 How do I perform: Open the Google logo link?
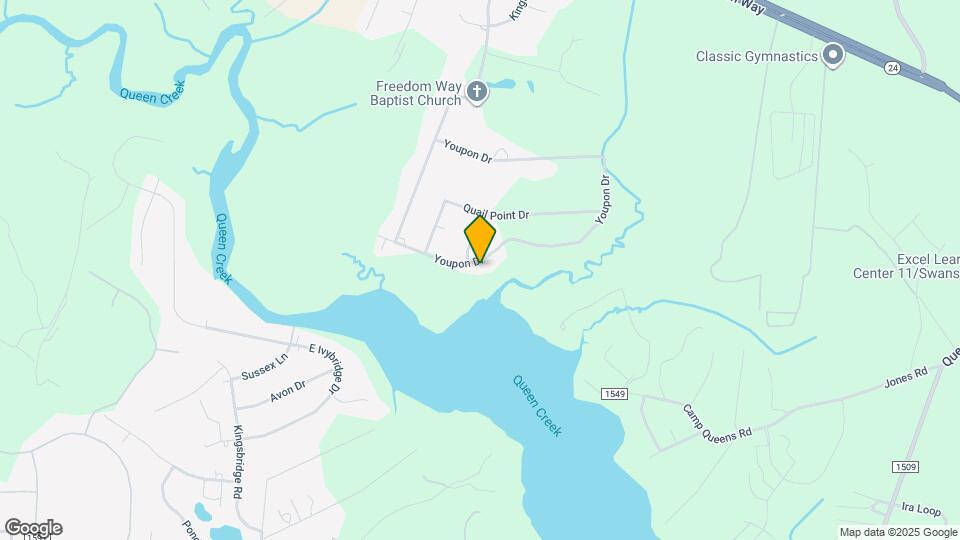(34, 528)
